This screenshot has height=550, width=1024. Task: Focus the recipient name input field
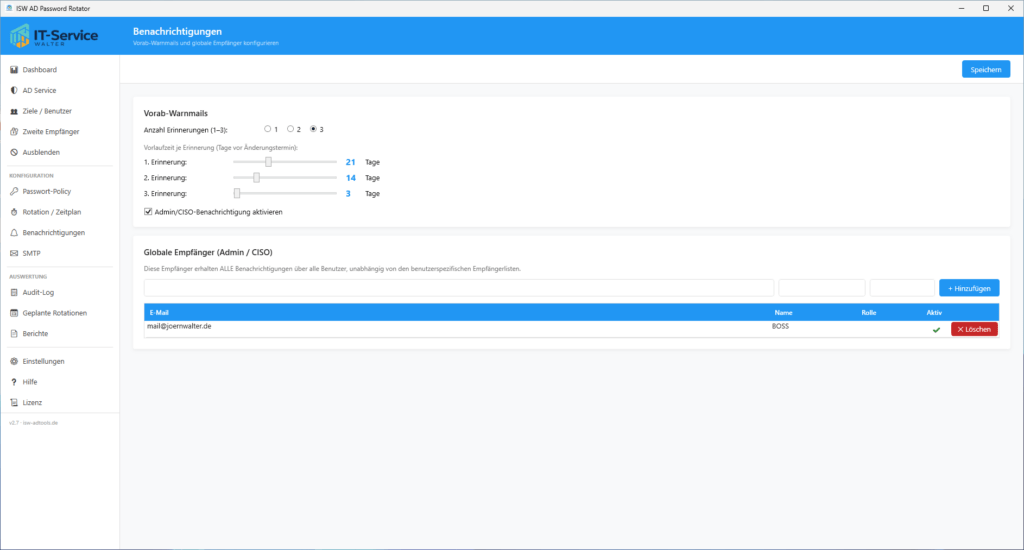coord(822,288)
